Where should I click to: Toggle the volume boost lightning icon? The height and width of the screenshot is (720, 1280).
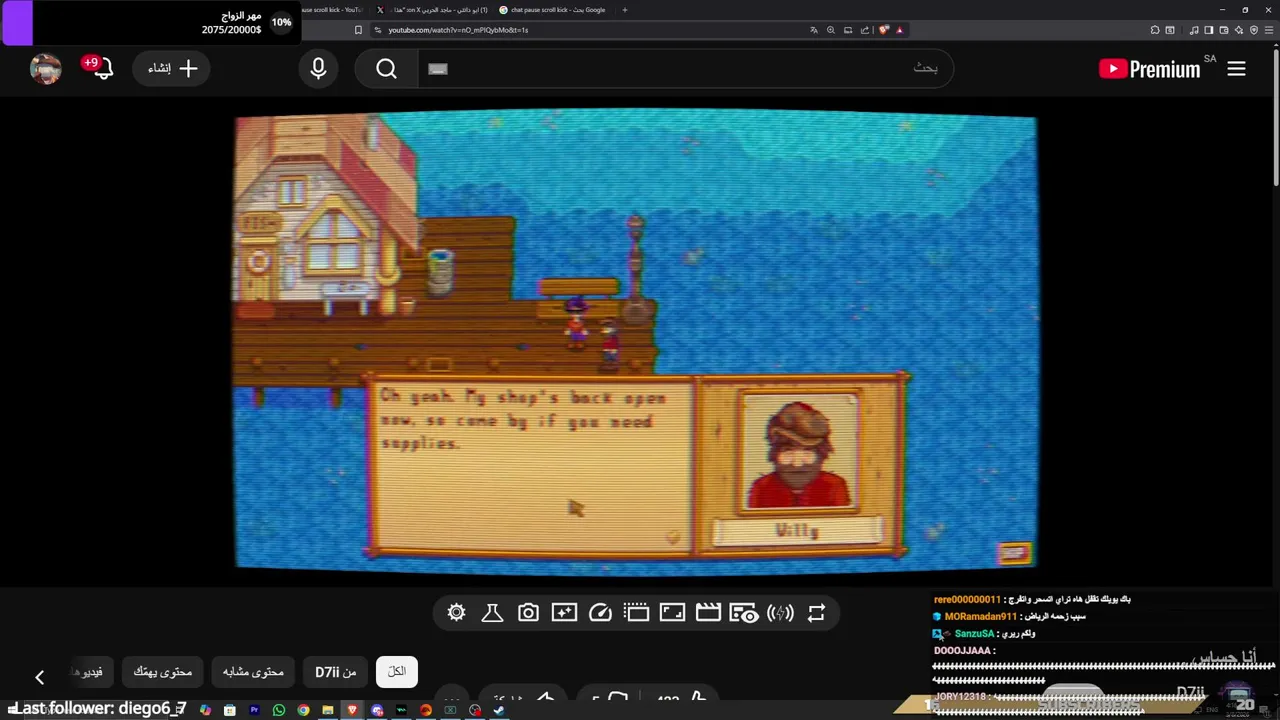tap(780, 613)
